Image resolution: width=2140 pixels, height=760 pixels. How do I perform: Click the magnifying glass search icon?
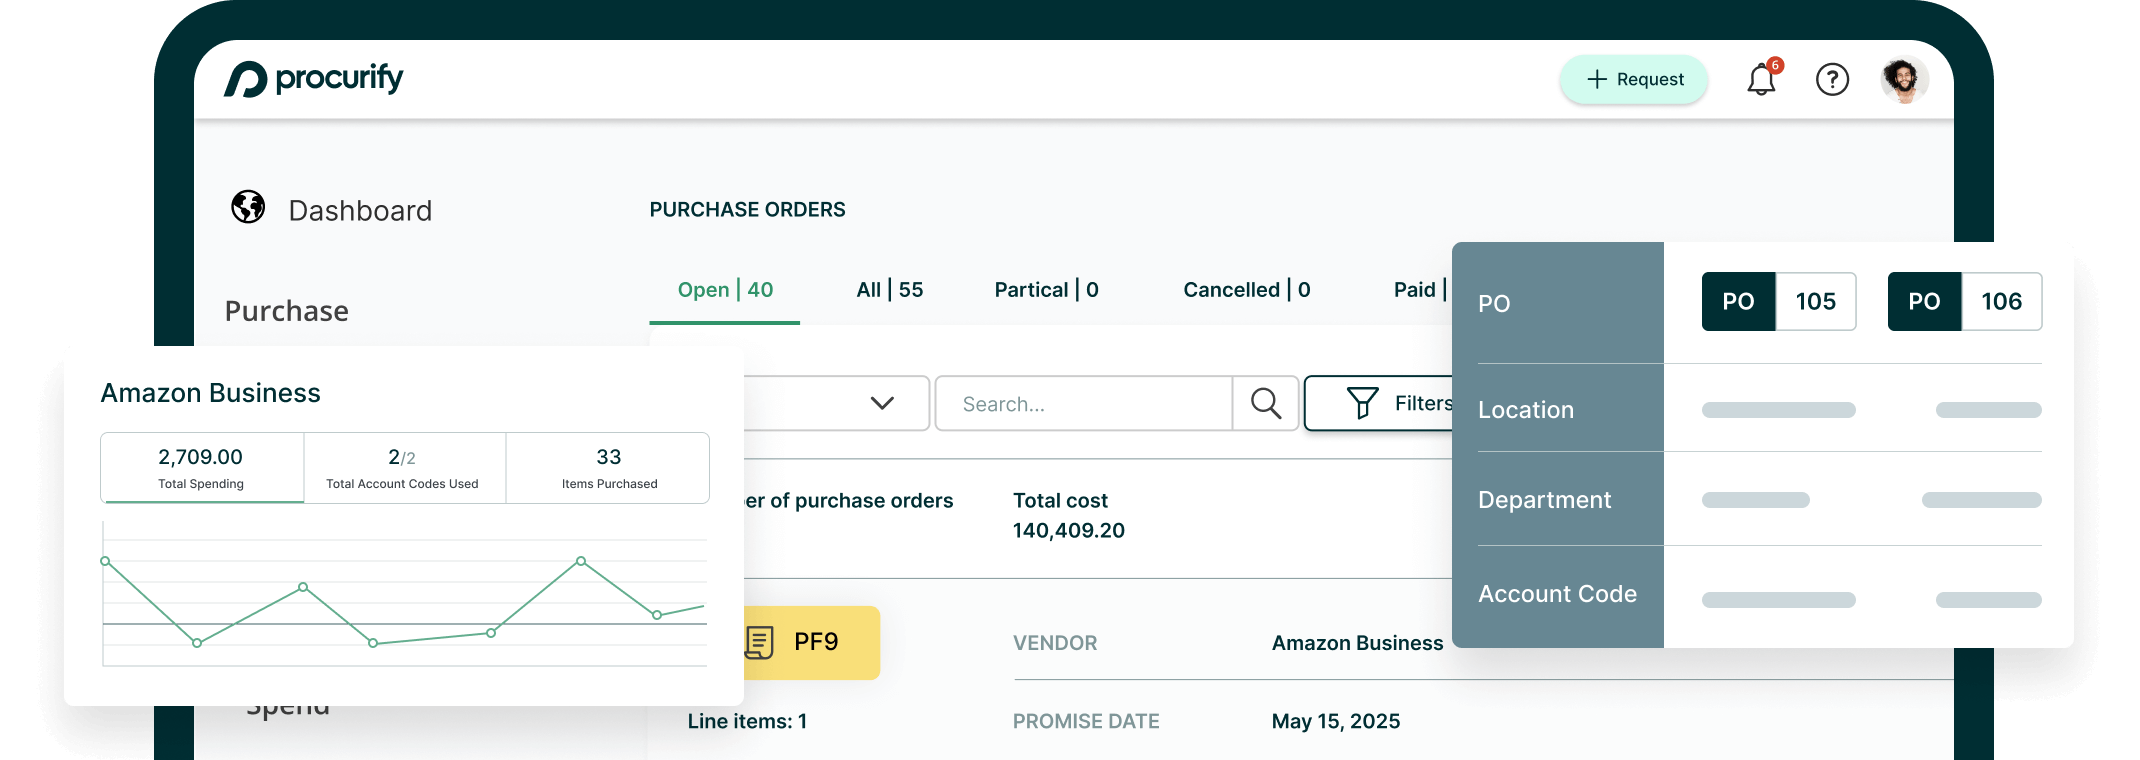pyautogui.click(x=1266, y=404)
